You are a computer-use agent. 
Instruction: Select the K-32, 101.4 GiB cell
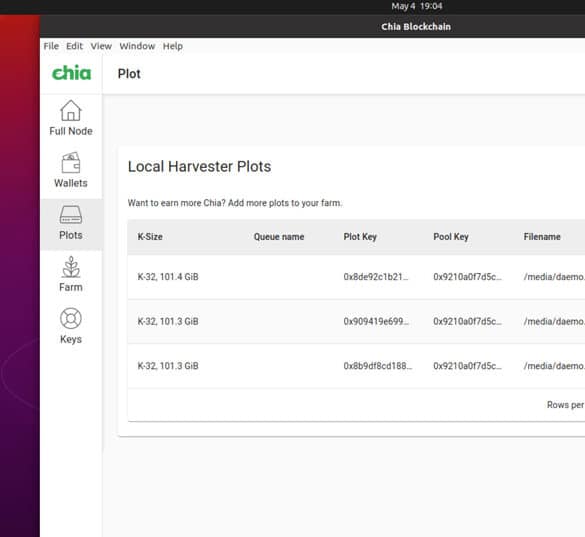coord(168,277)
